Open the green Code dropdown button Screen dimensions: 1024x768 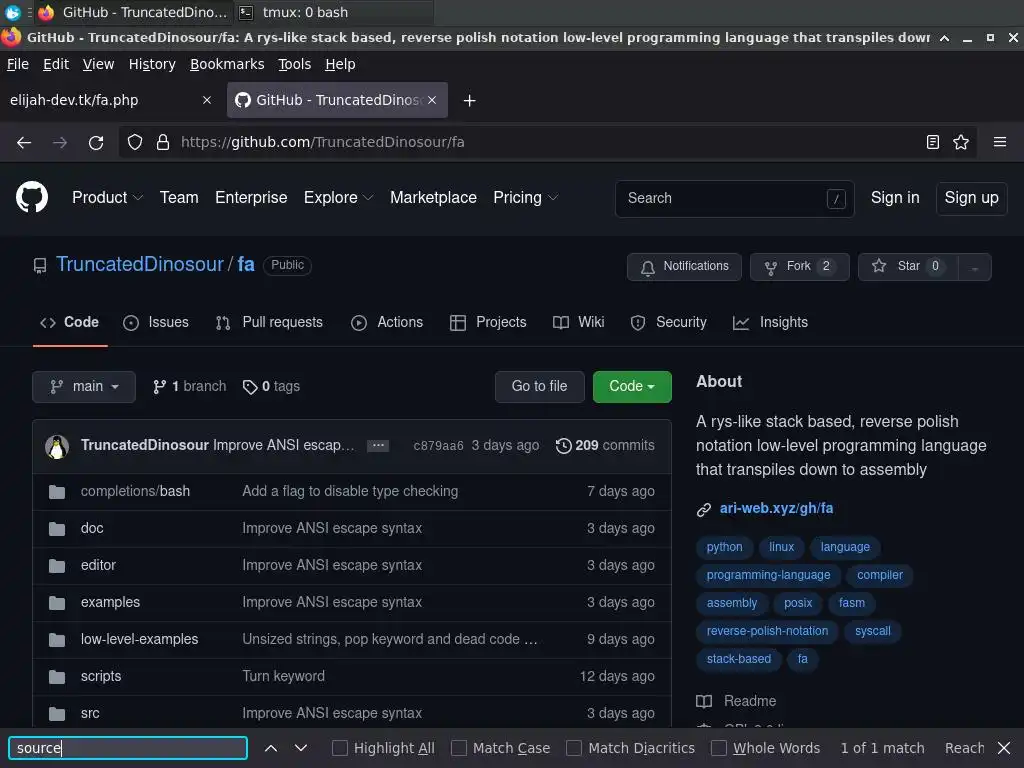click(632, 387)
